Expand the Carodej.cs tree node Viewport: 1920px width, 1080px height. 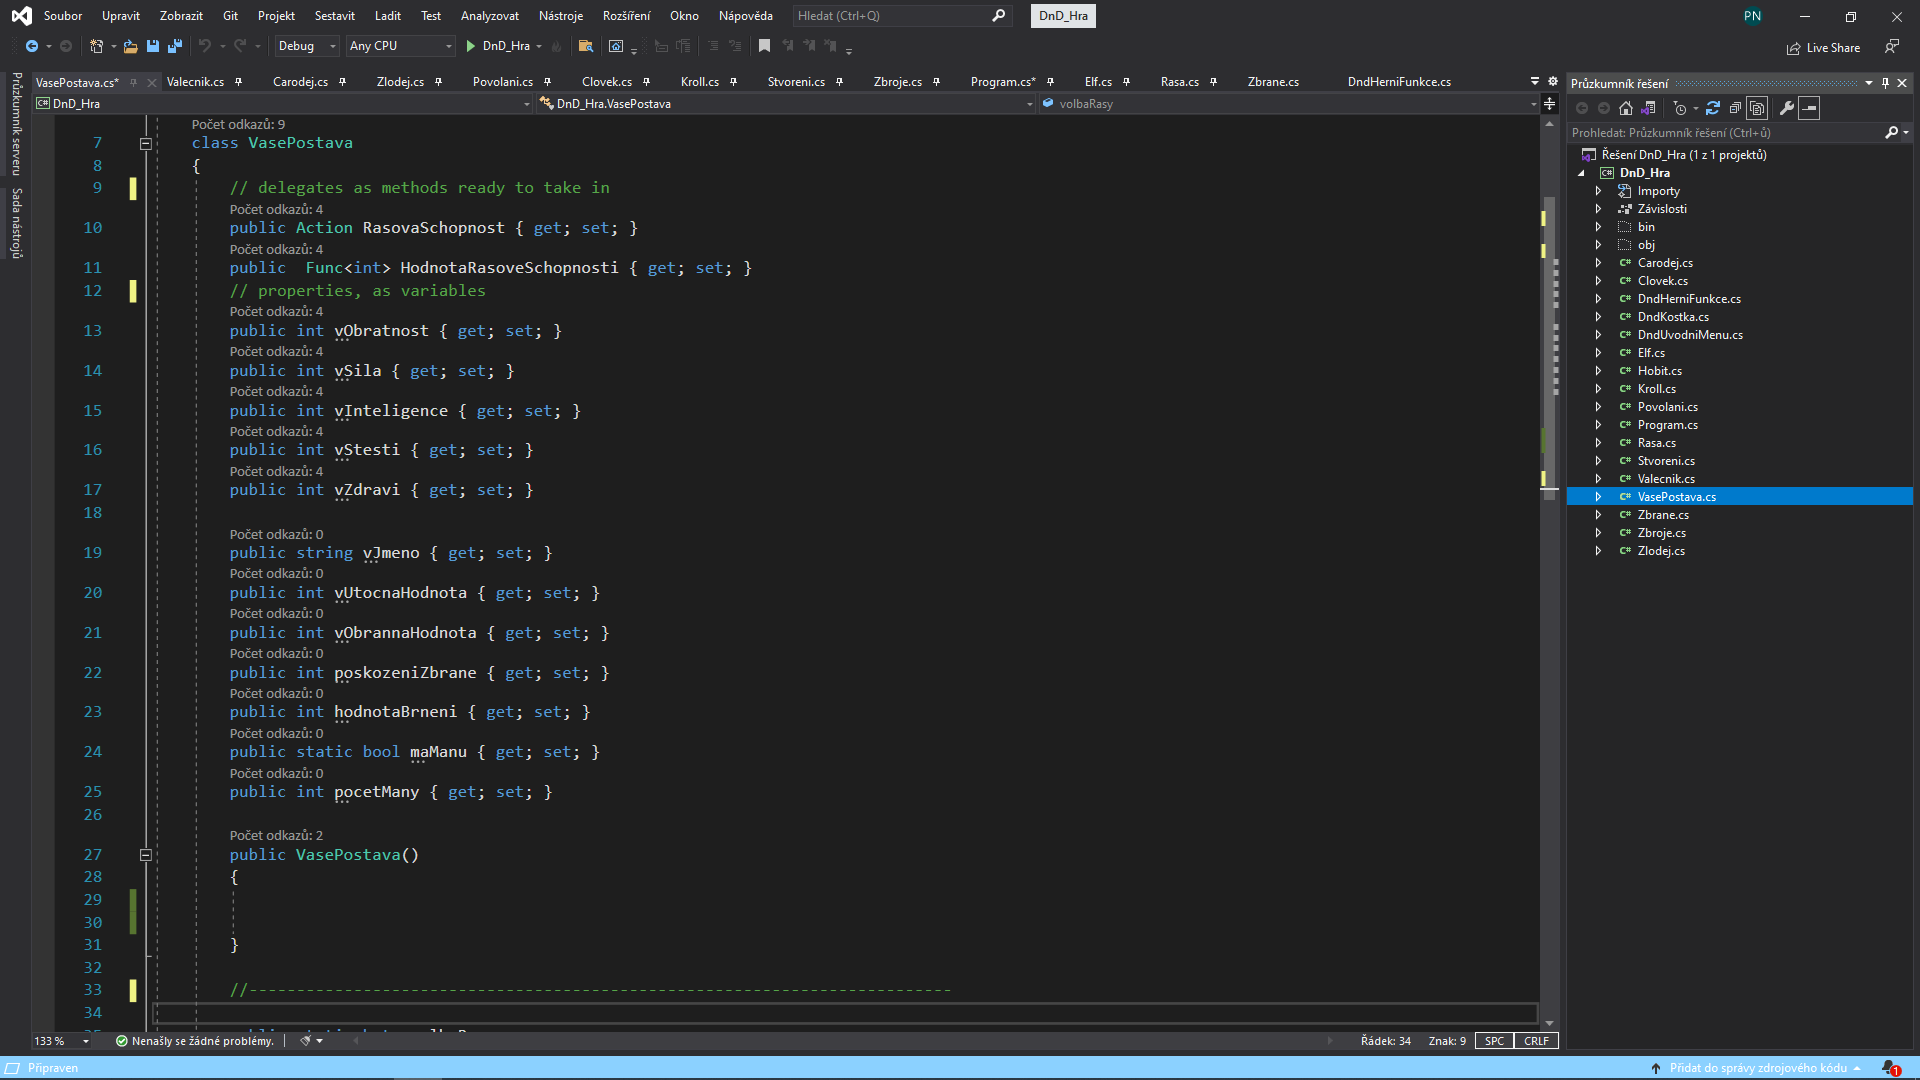pos(1598,263)
